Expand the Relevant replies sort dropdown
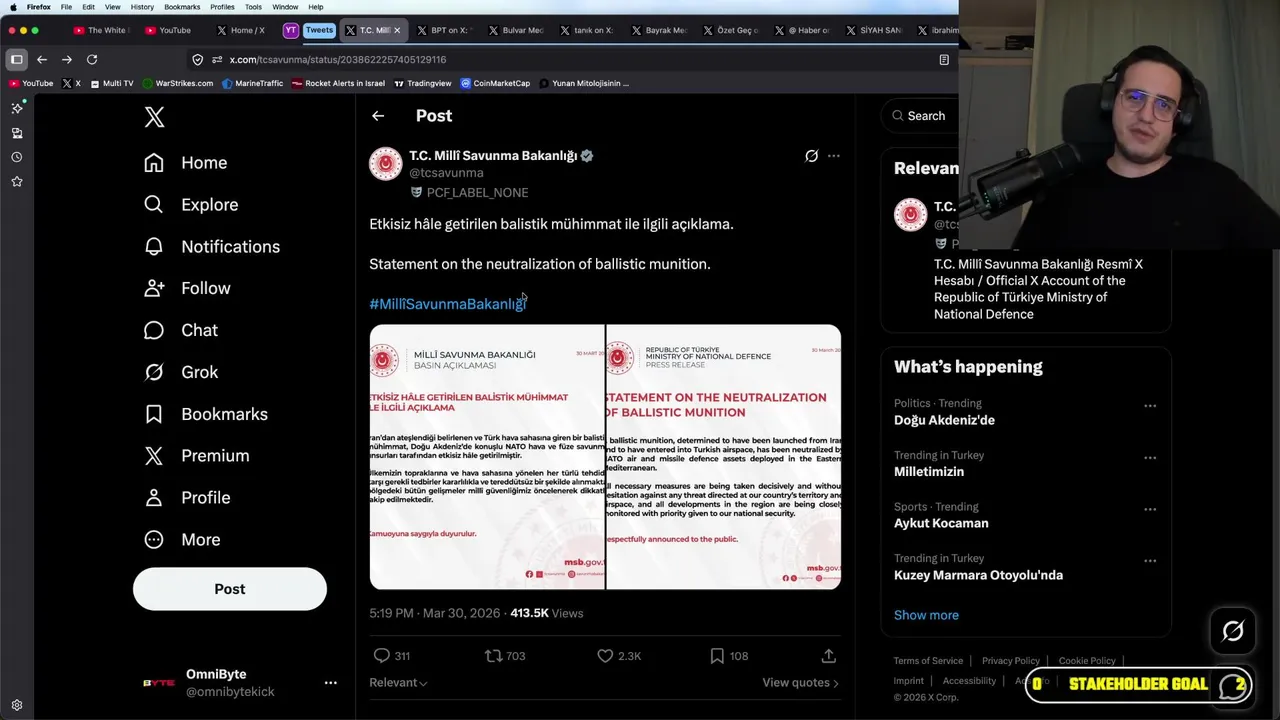 (x=398, y=683)
